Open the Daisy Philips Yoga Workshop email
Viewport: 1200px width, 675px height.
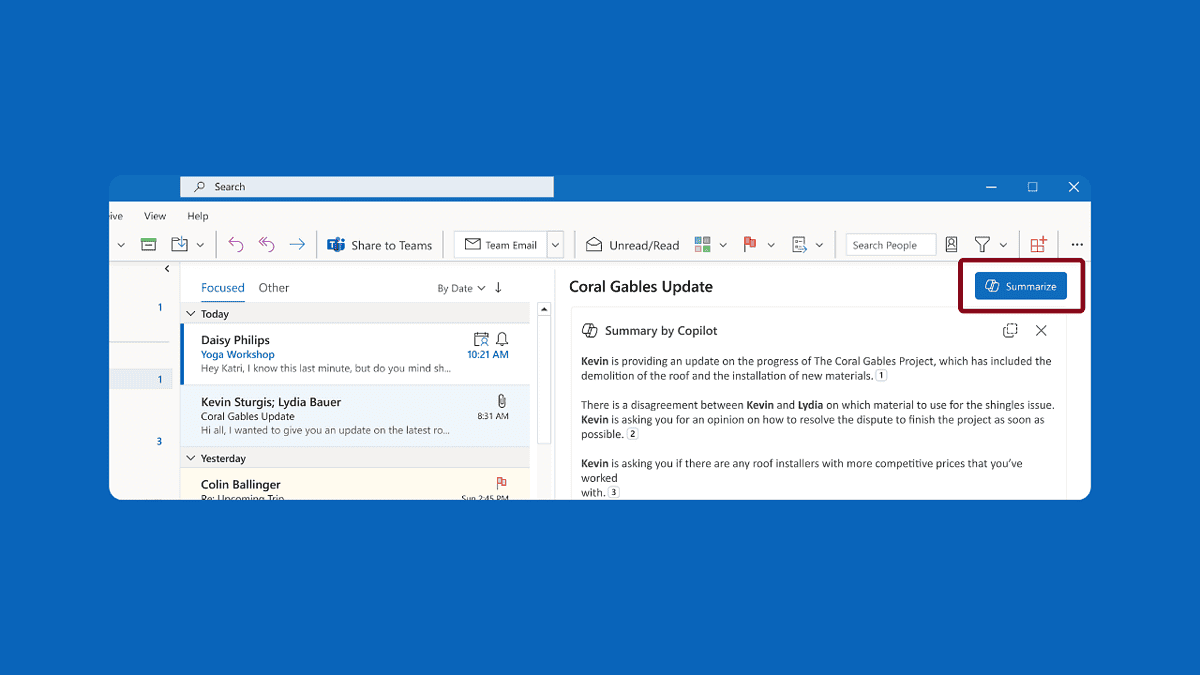(355, 354)
